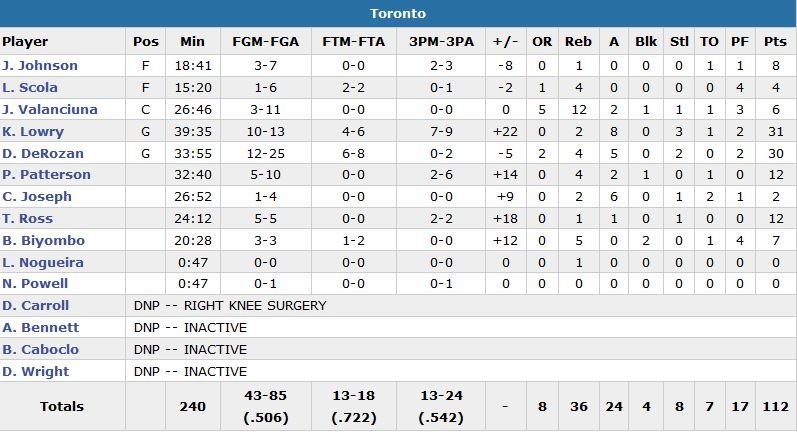Select the J. Valanciuna player name

pyautogui.click(x=50, y=109)
